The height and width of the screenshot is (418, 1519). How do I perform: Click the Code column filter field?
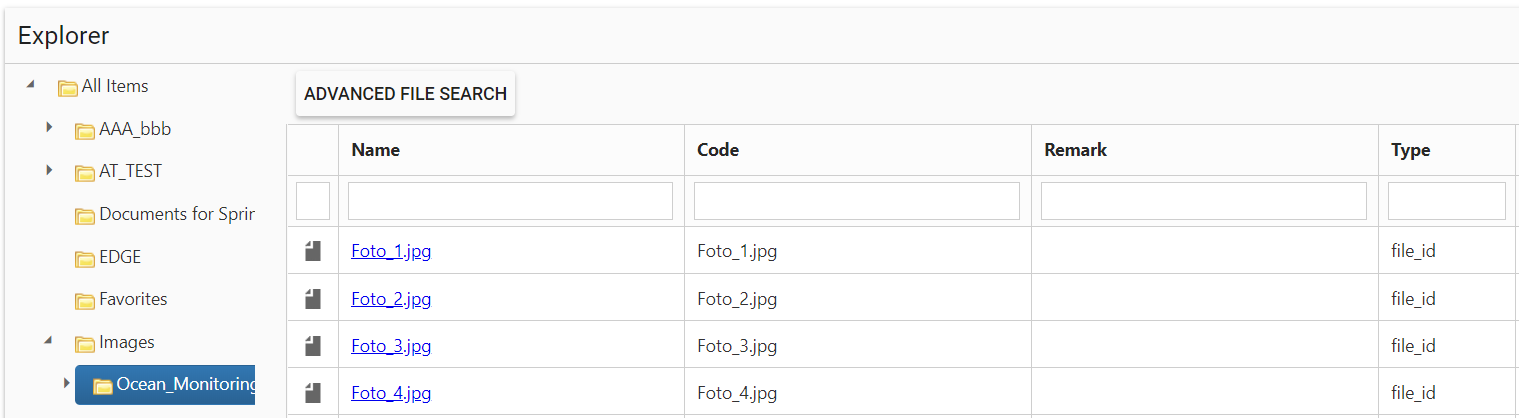click(856, 201)
